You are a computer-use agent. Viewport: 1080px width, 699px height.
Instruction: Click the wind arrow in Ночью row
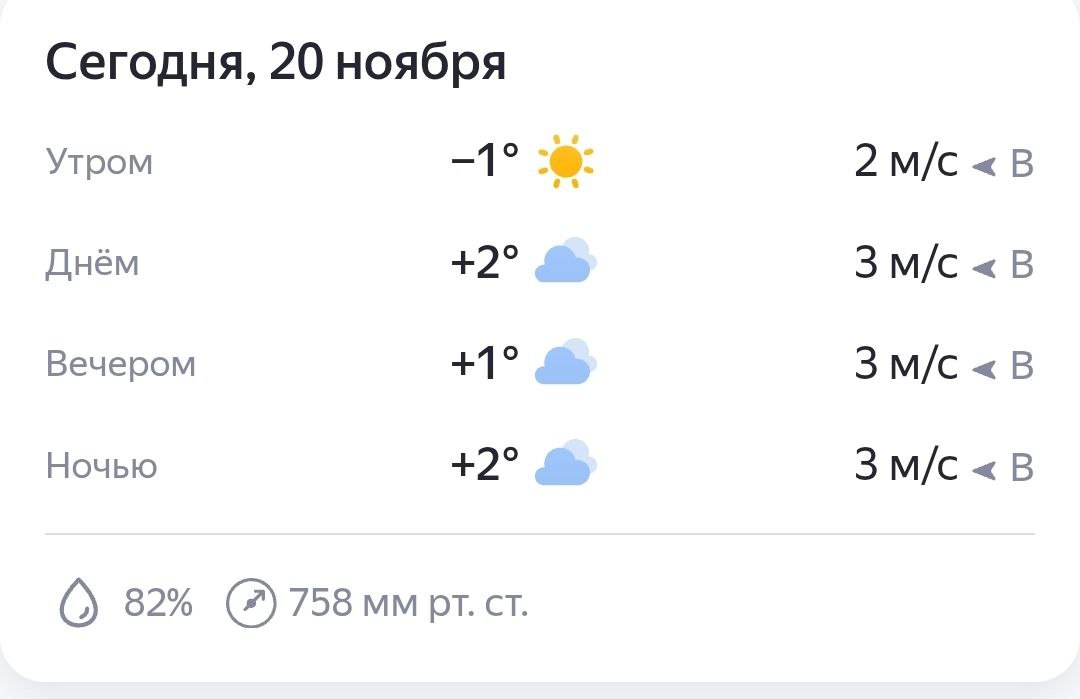point(984,468)
